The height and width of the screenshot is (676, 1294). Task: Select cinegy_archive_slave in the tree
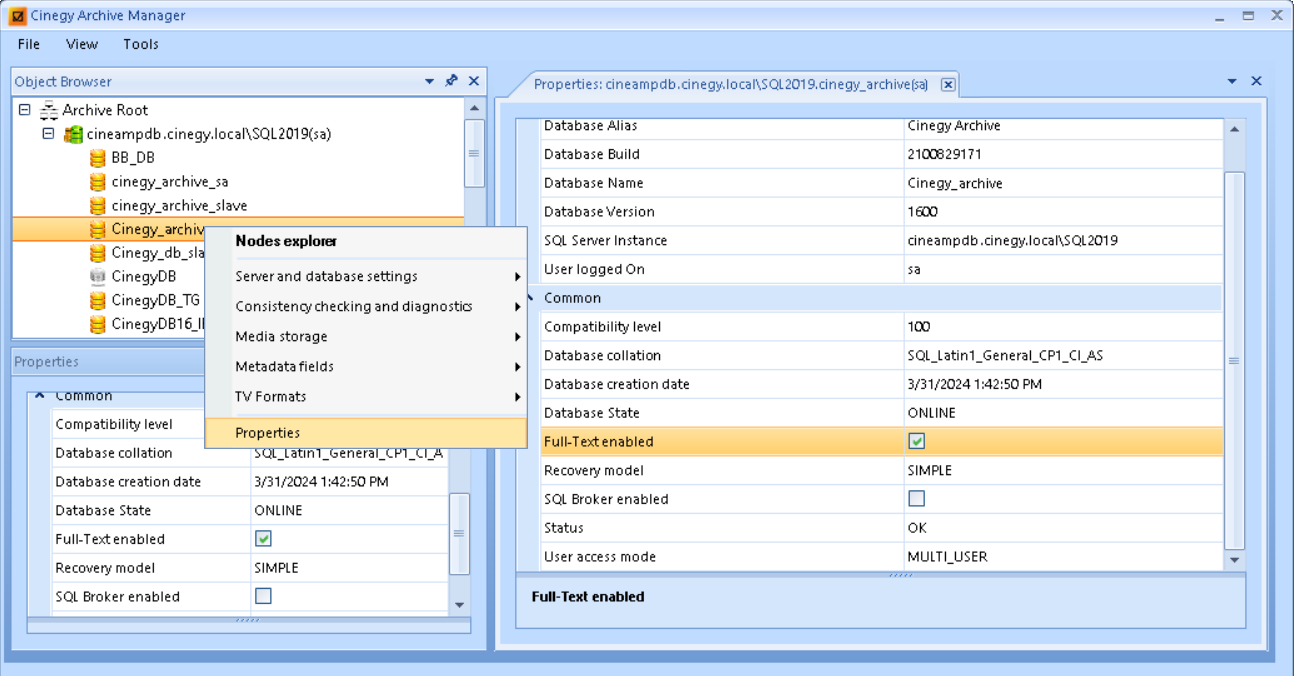click(179, 206)
